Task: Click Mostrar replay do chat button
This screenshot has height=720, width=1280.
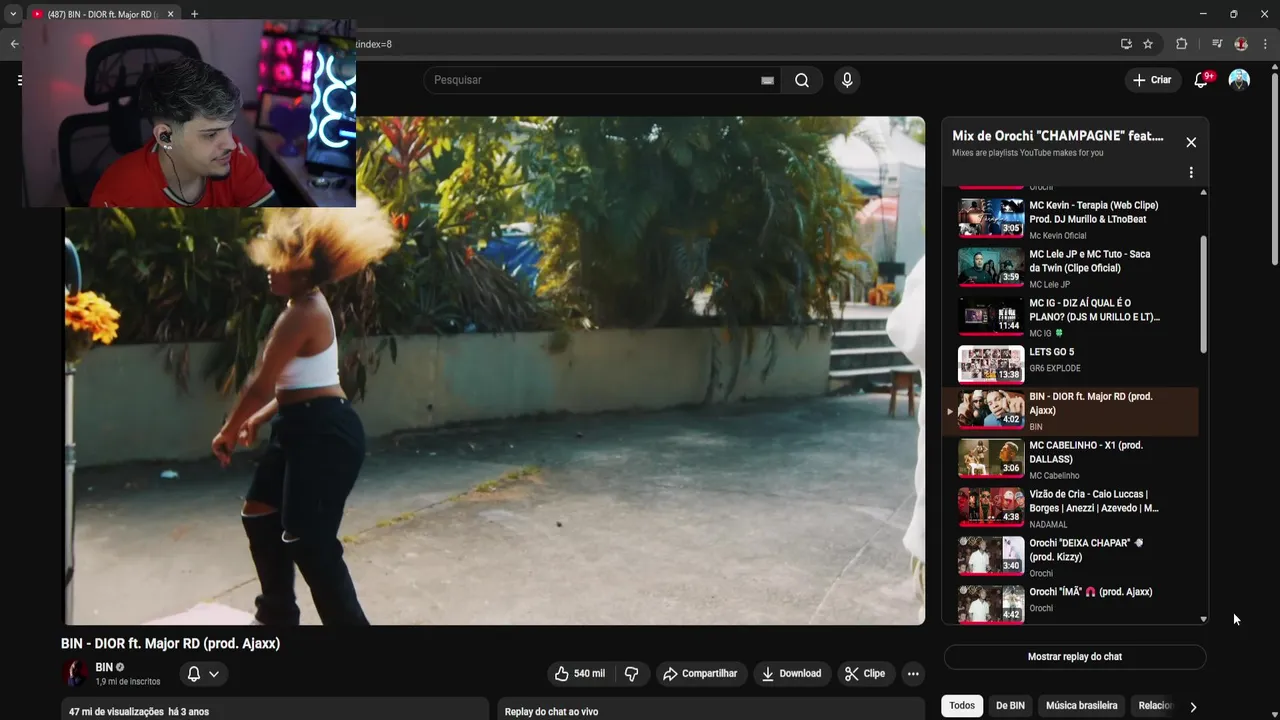Action: 1075,657
